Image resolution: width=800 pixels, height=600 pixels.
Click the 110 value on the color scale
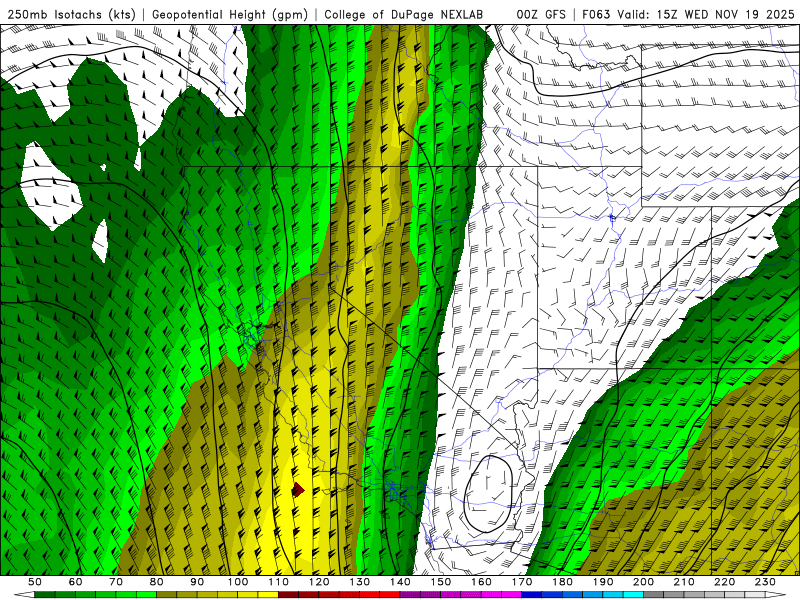tap(278, 582)
